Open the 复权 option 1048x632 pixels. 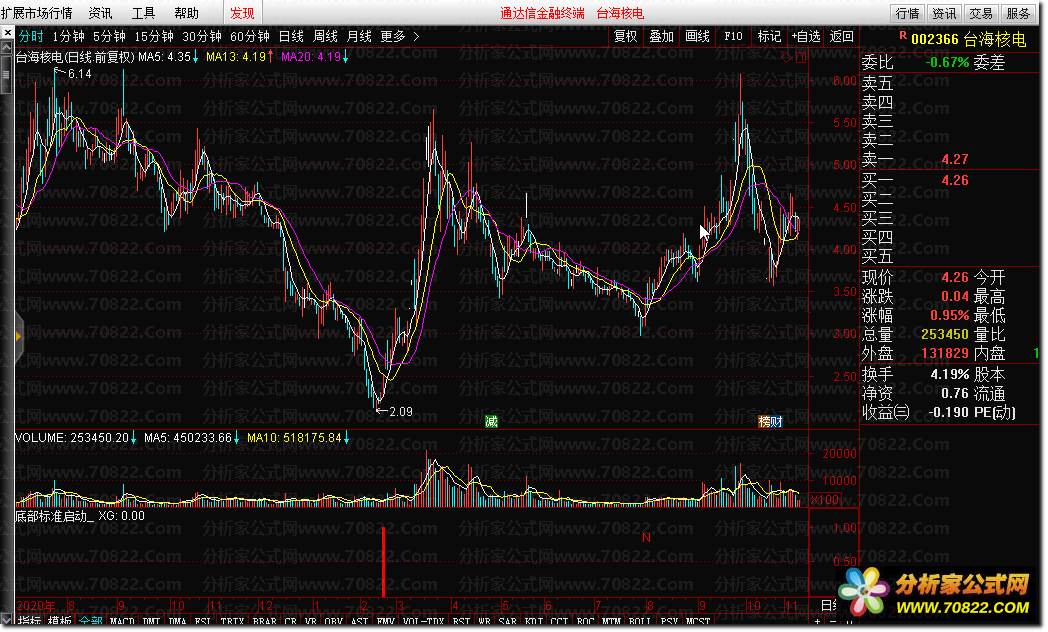(x=626, y=36)
